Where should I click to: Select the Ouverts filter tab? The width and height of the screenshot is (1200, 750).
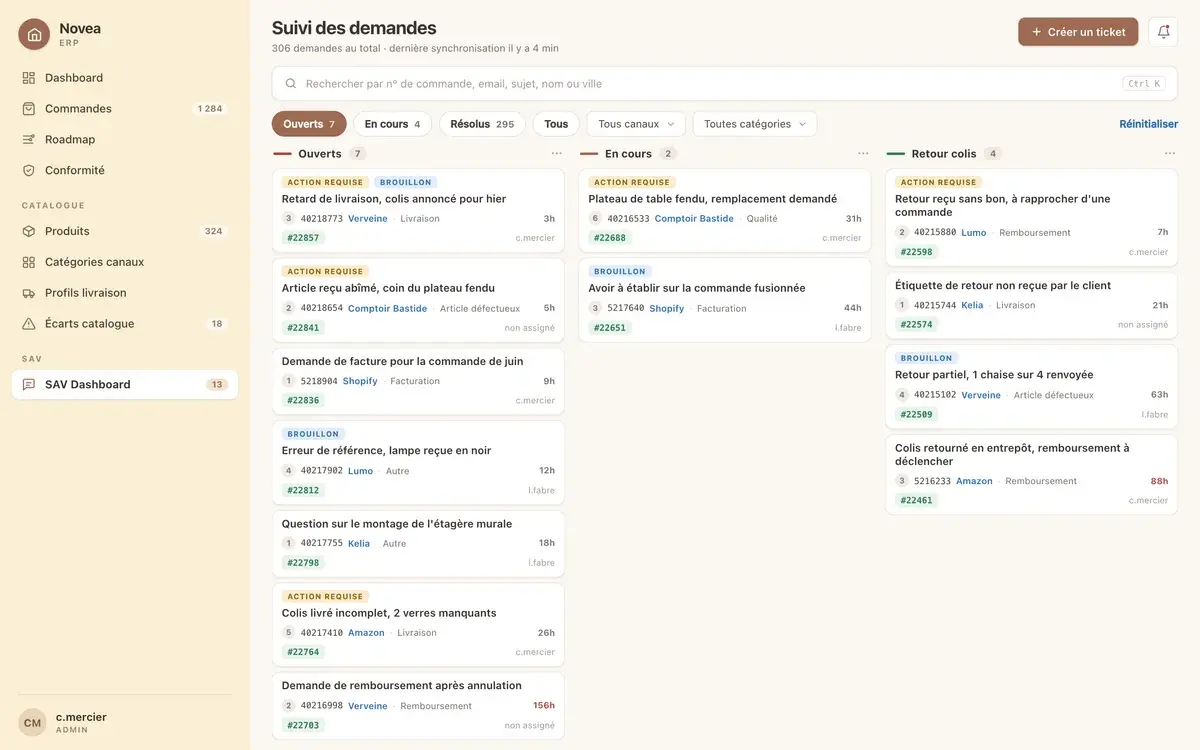309,124
